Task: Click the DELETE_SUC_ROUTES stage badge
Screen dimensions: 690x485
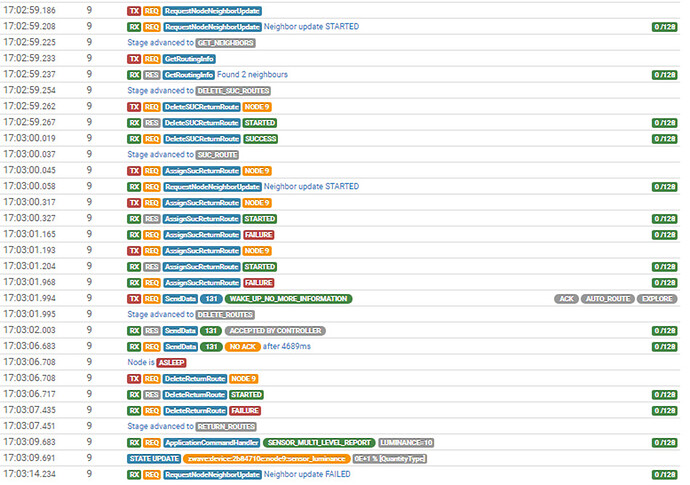Action: coord(233,91)
